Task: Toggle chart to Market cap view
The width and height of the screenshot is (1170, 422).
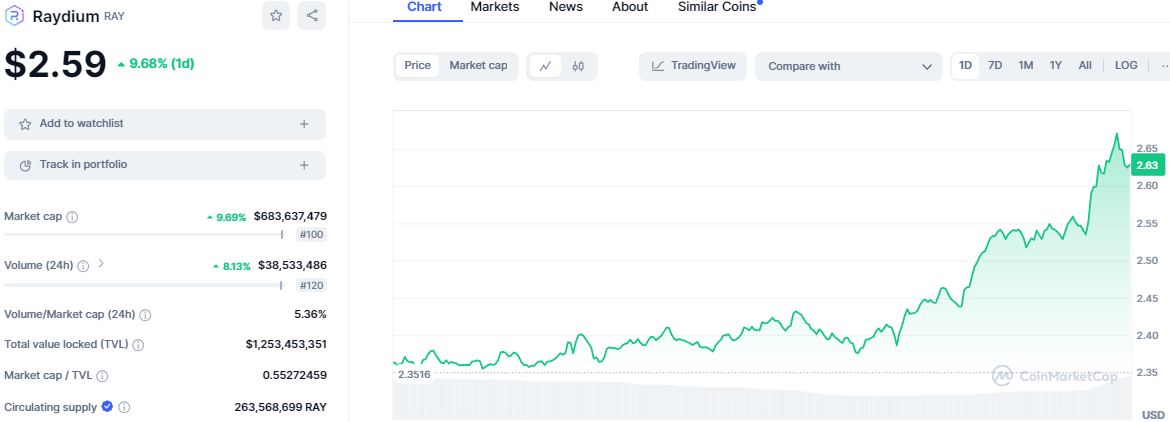Action: point(478,66)
